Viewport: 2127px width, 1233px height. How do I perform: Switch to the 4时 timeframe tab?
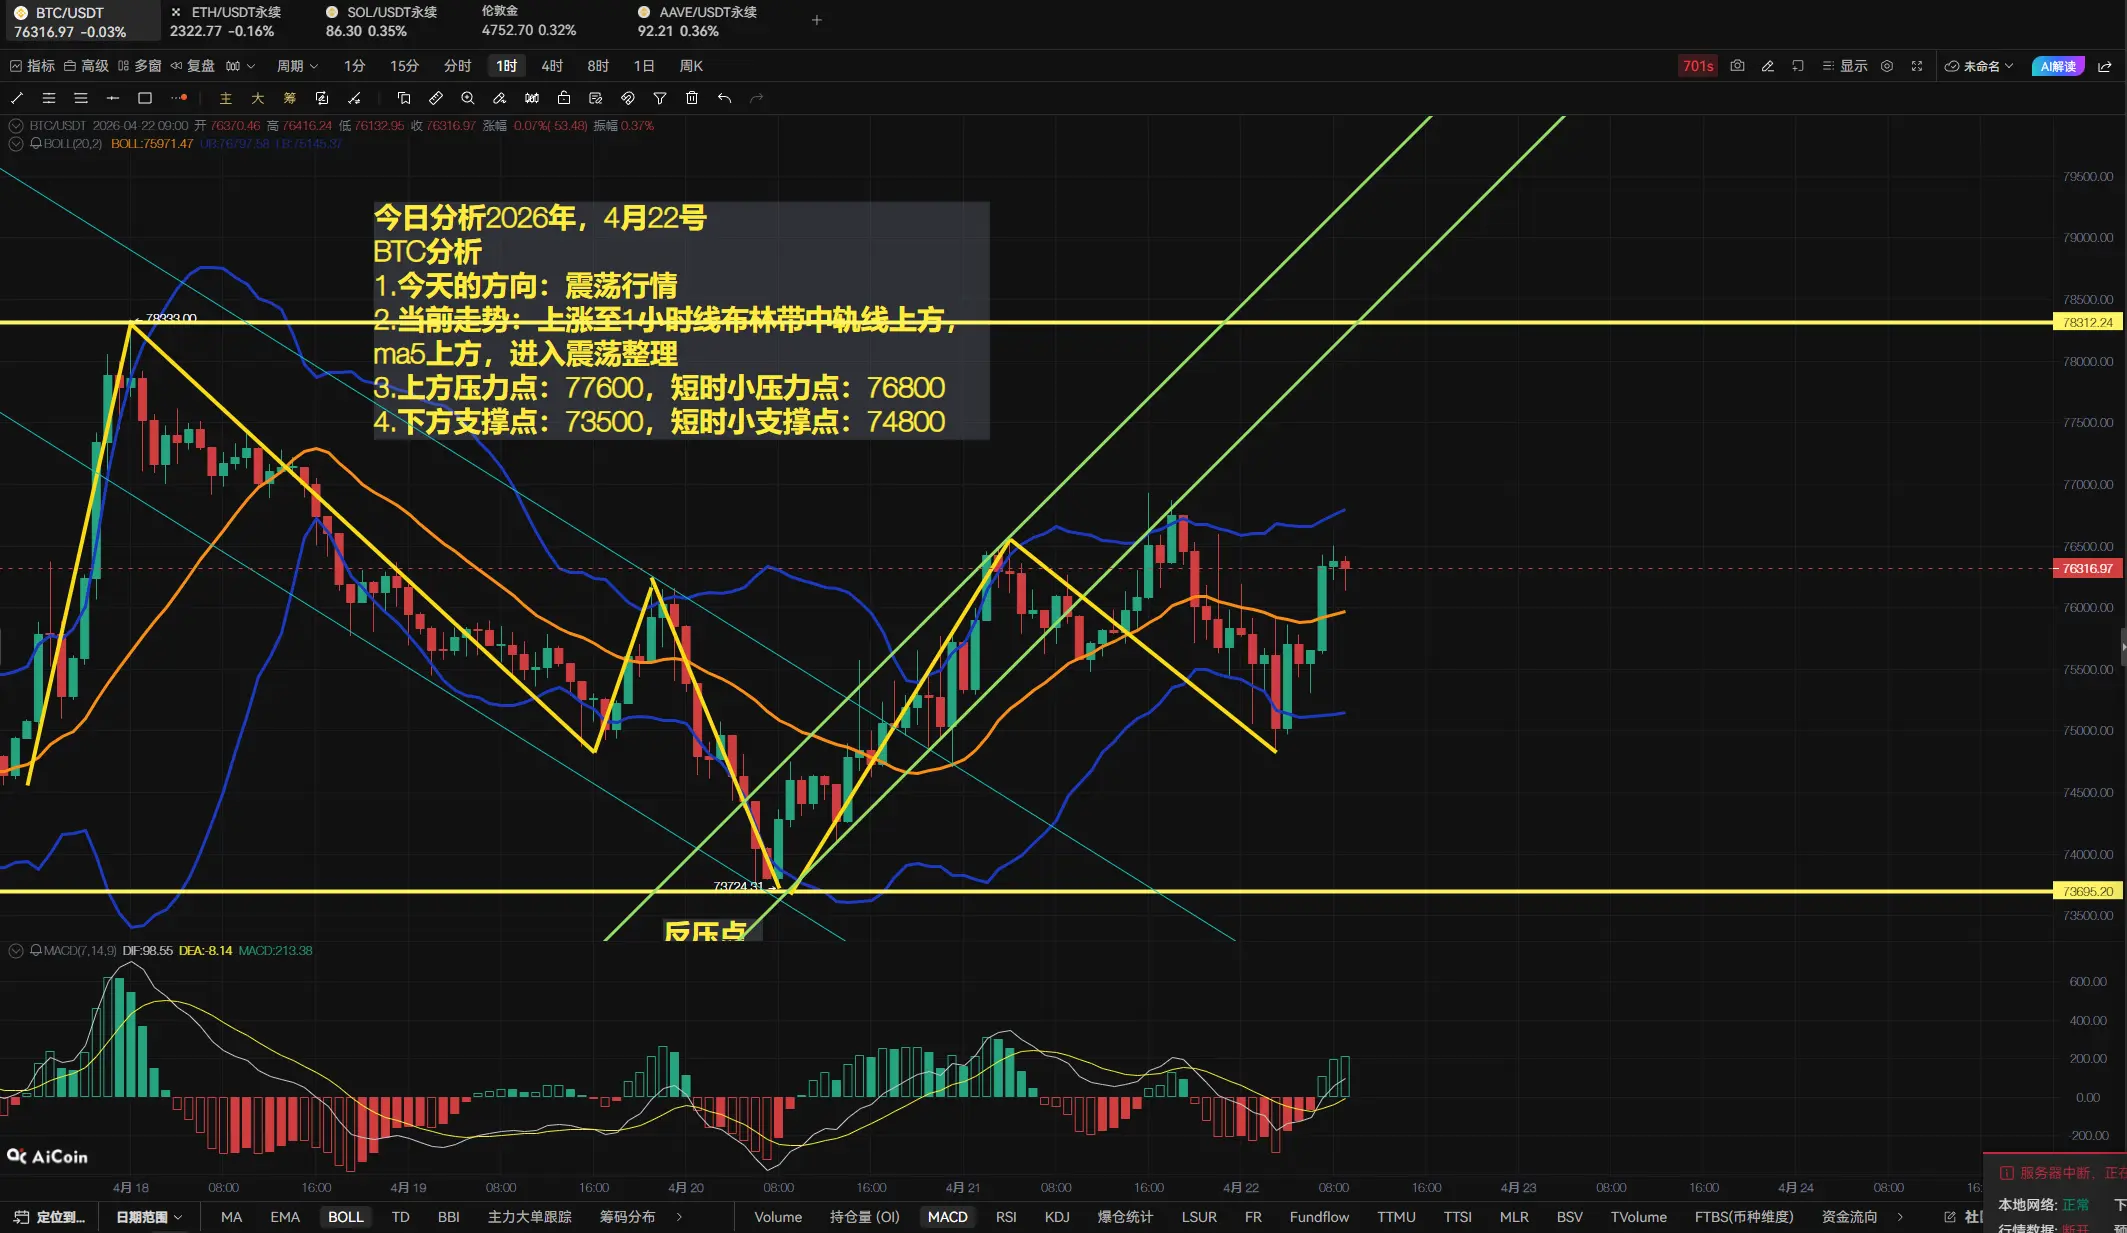pyautogui.click(x=552, y=66)
